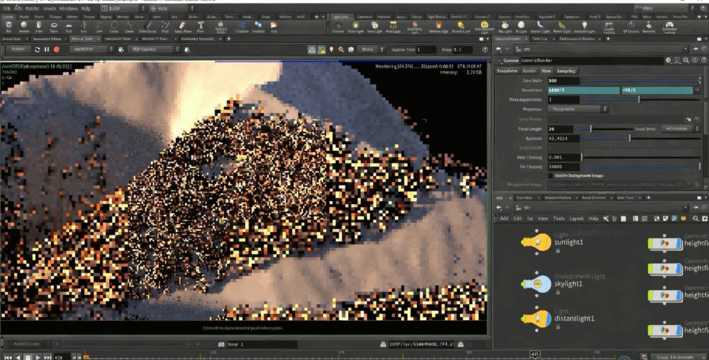Select the Sphere shelf tool
709x360 pixels.
[24, 27]
